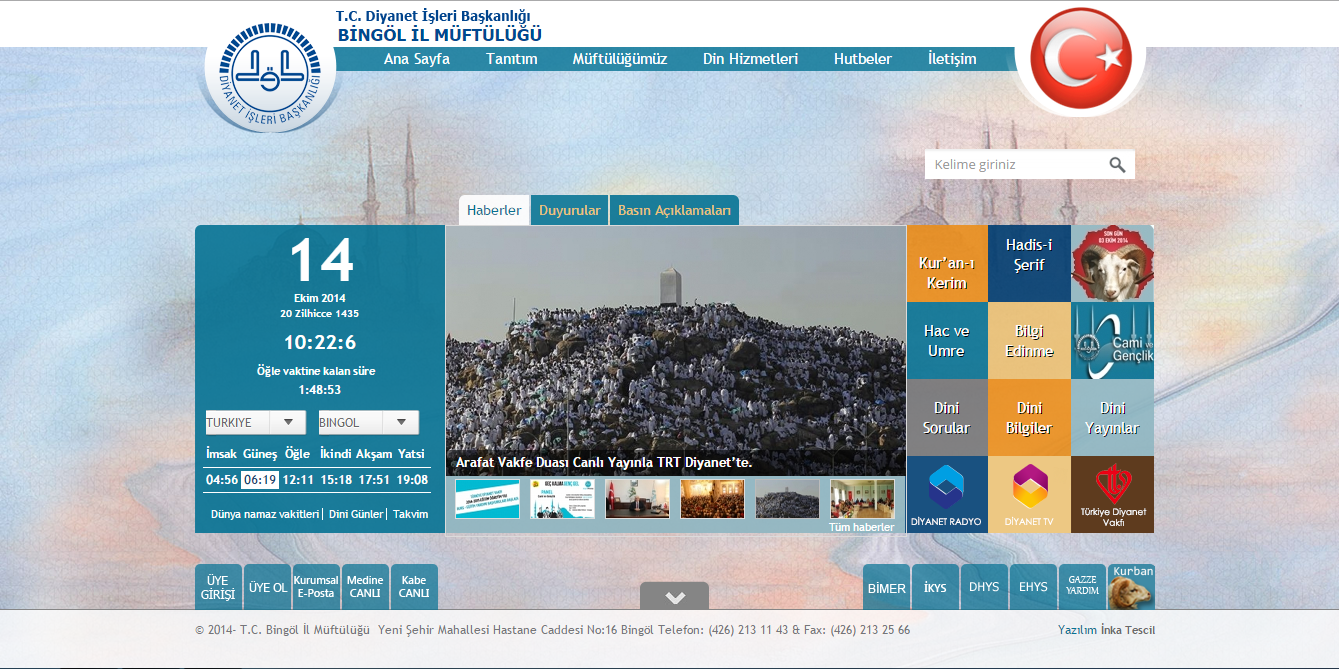The height and width of the screenshot is (669, 1339).
Task: Open the Tüm haberler link
Action: click(861, 527)
